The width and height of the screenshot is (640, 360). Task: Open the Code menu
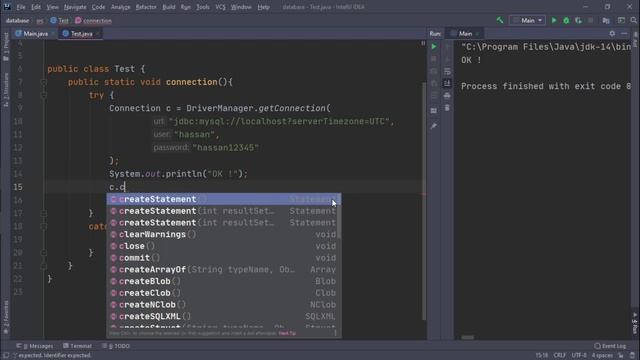pyautogui.click(x=98, y=7)
